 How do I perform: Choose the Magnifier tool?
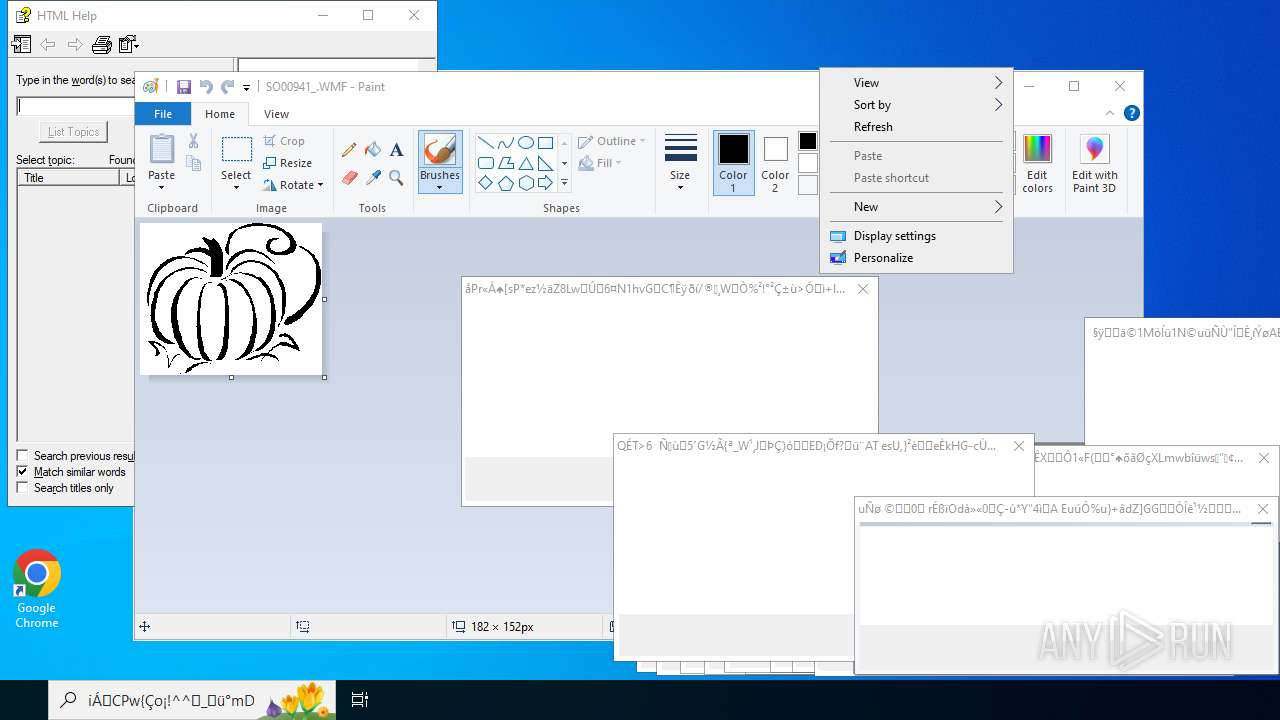click(x=397, y=178)
